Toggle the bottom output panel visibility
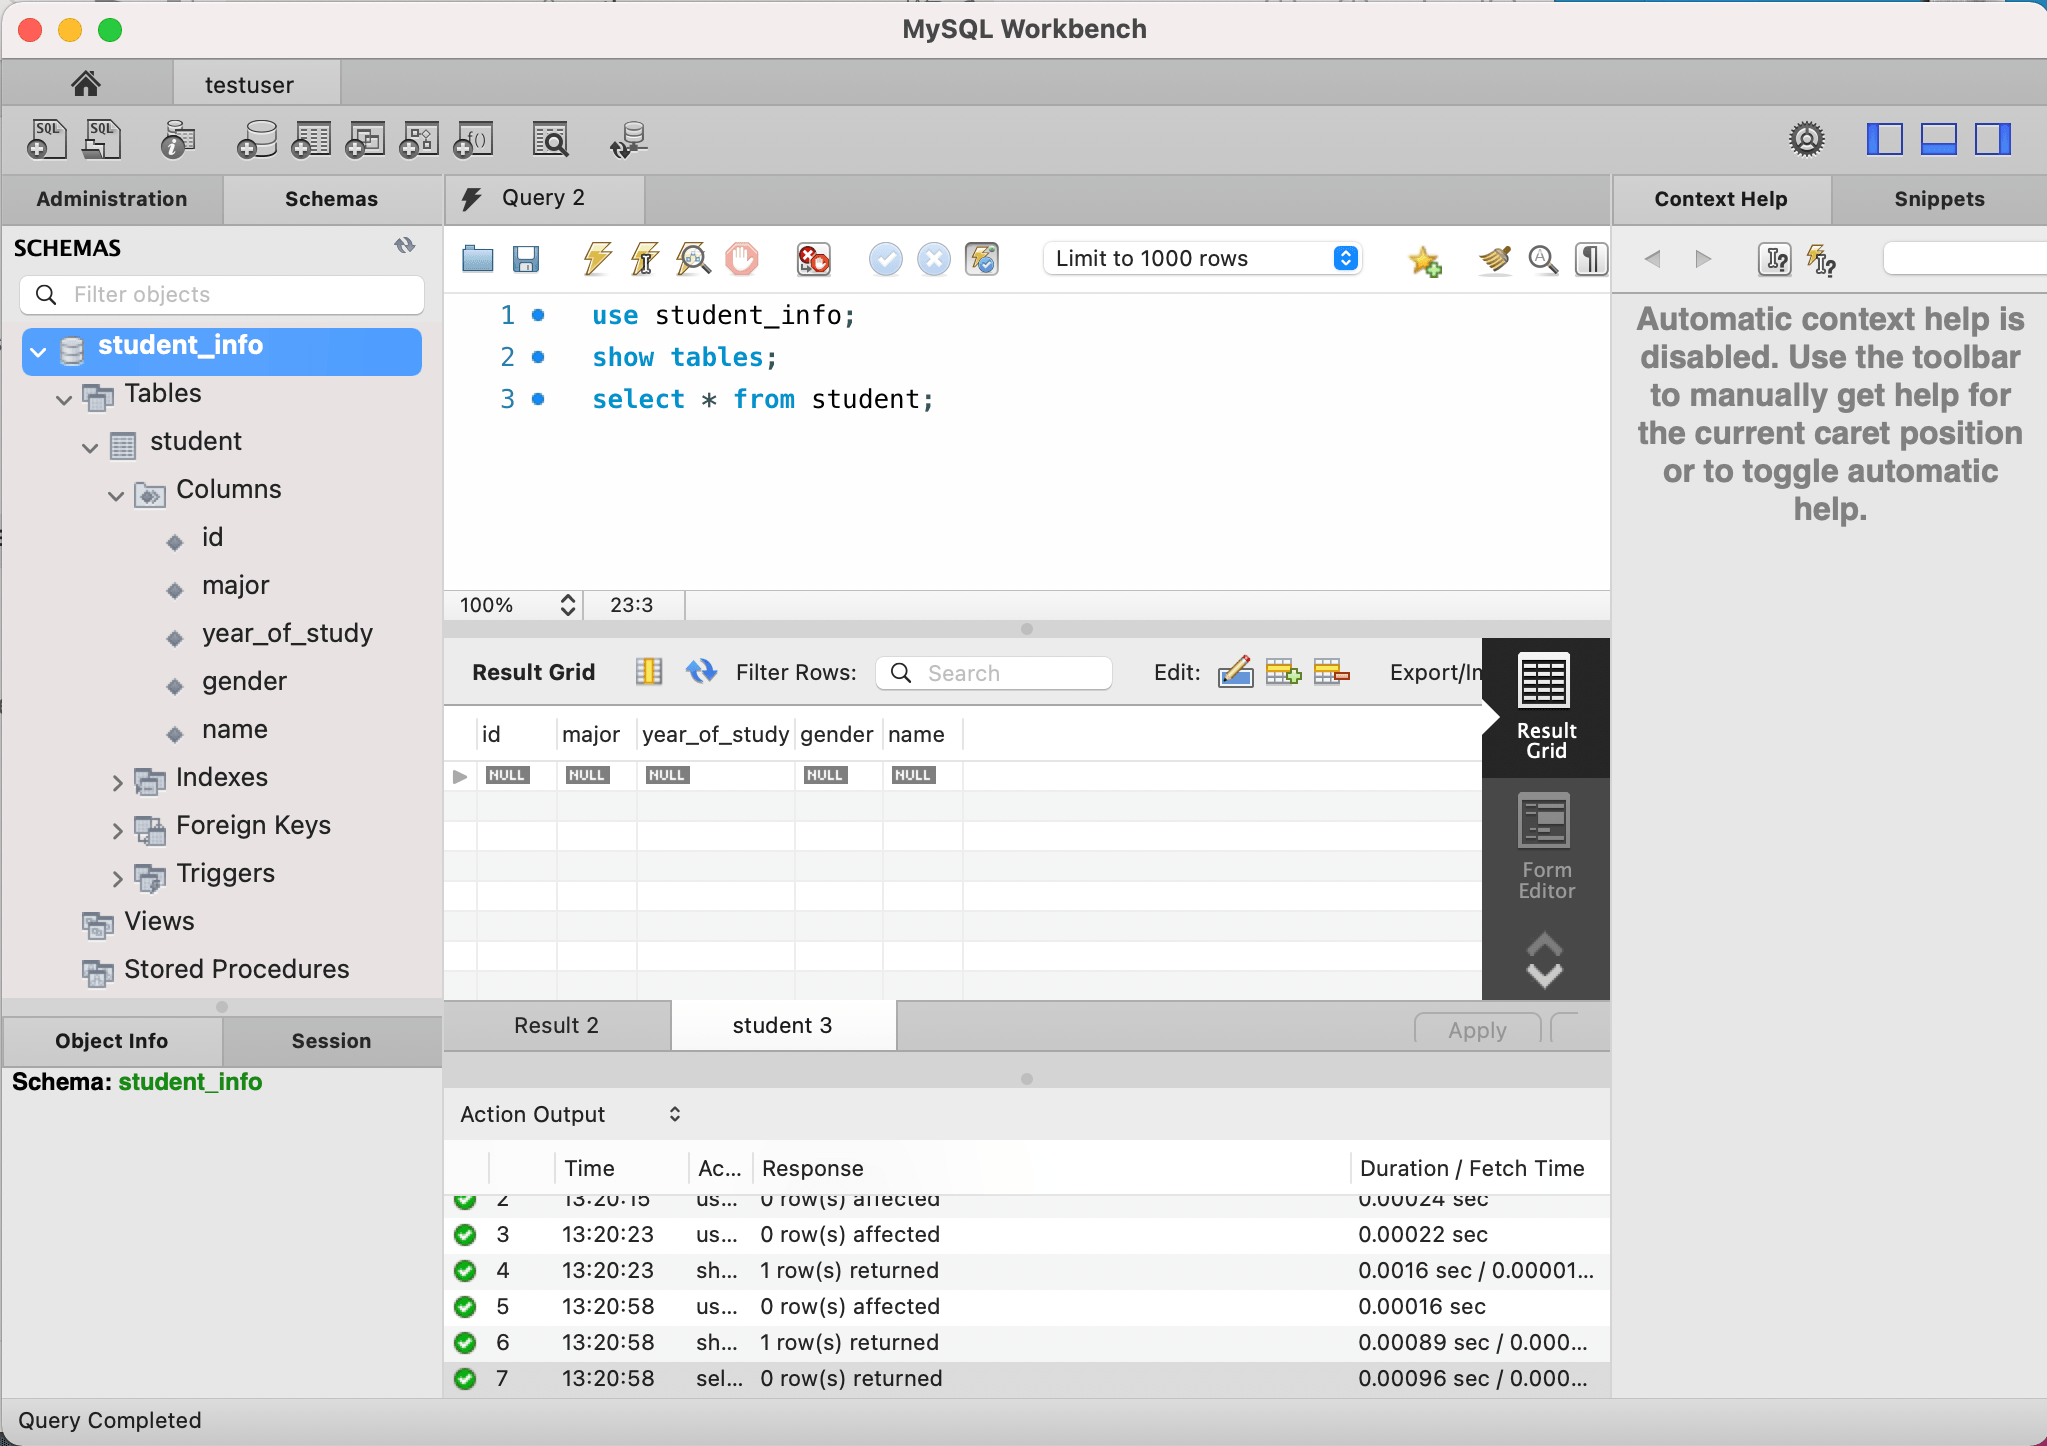Image resolution: width=2047 pixels, height=1446 pixels. coord(1938,139)
